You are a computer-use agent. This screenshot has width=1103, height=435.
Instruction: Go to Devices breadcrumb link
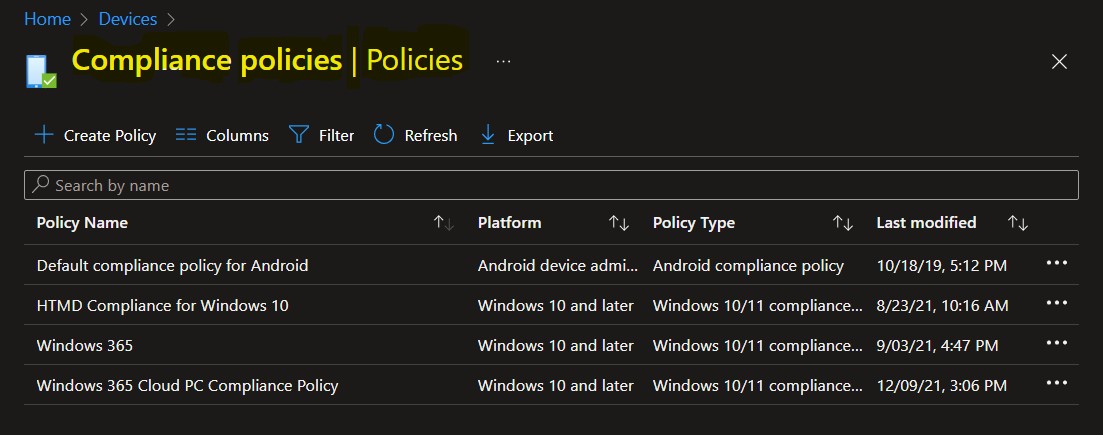(x=127, y=19)
